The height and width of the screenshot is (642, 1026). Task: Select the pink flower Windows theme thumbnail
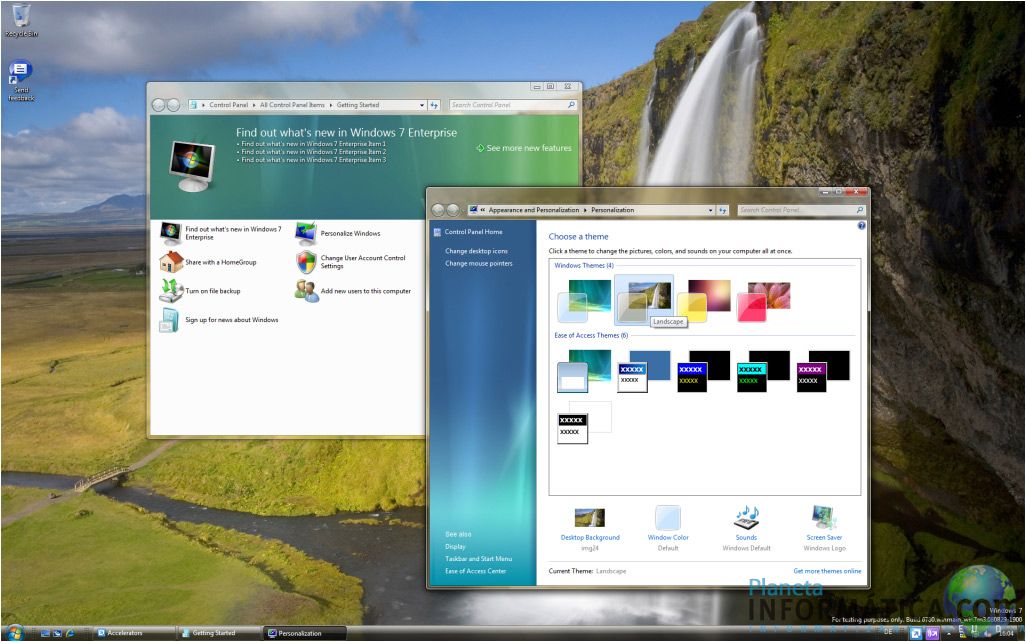(x=764, y=300)
